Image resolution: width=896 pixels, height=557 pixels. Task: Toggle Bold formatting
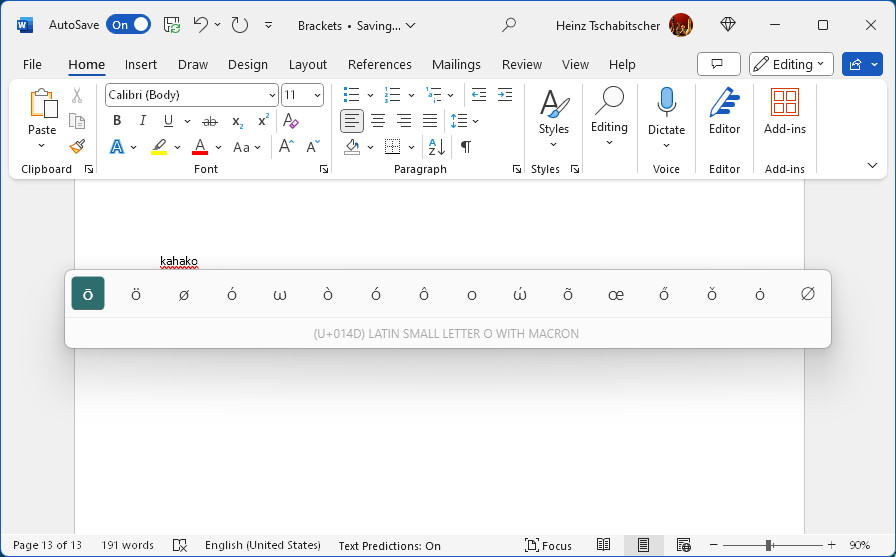(x=117, y=121)
